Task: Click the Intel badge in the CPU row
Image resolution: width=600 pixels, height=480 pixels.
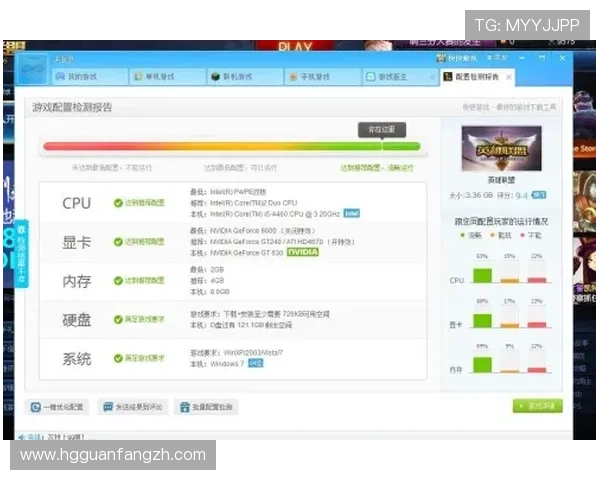Action: [352, 213]
